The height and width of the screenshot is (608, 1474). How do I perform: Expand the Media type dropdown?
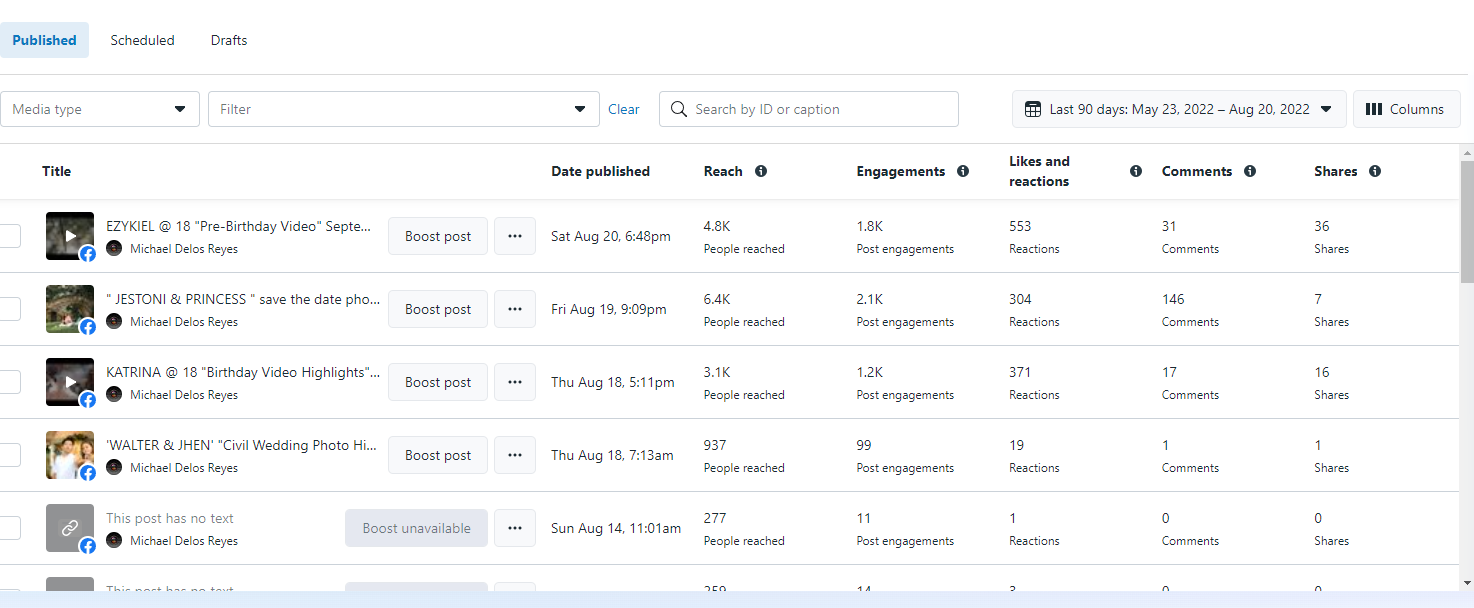(100, 109)
